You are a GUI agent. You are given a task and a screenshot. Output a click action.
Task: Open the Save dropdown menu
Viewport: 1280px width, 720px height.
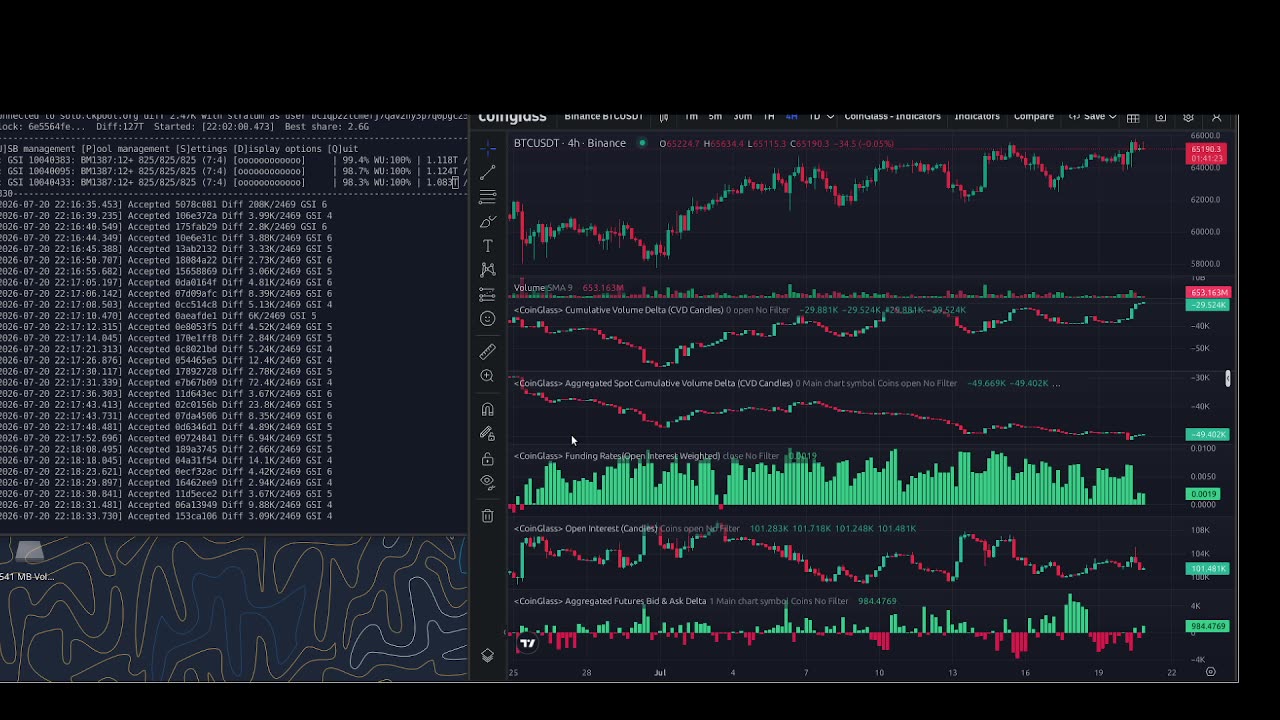coord(1093,117)
